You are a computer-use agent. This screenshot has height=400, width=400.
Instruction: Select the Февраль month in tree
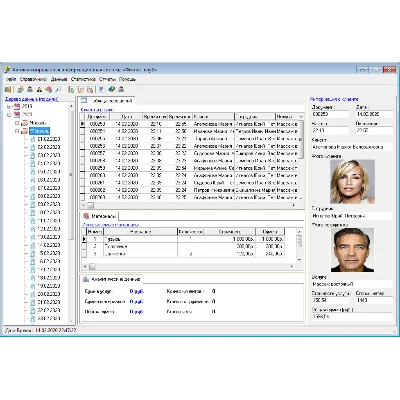click(40, 131)
